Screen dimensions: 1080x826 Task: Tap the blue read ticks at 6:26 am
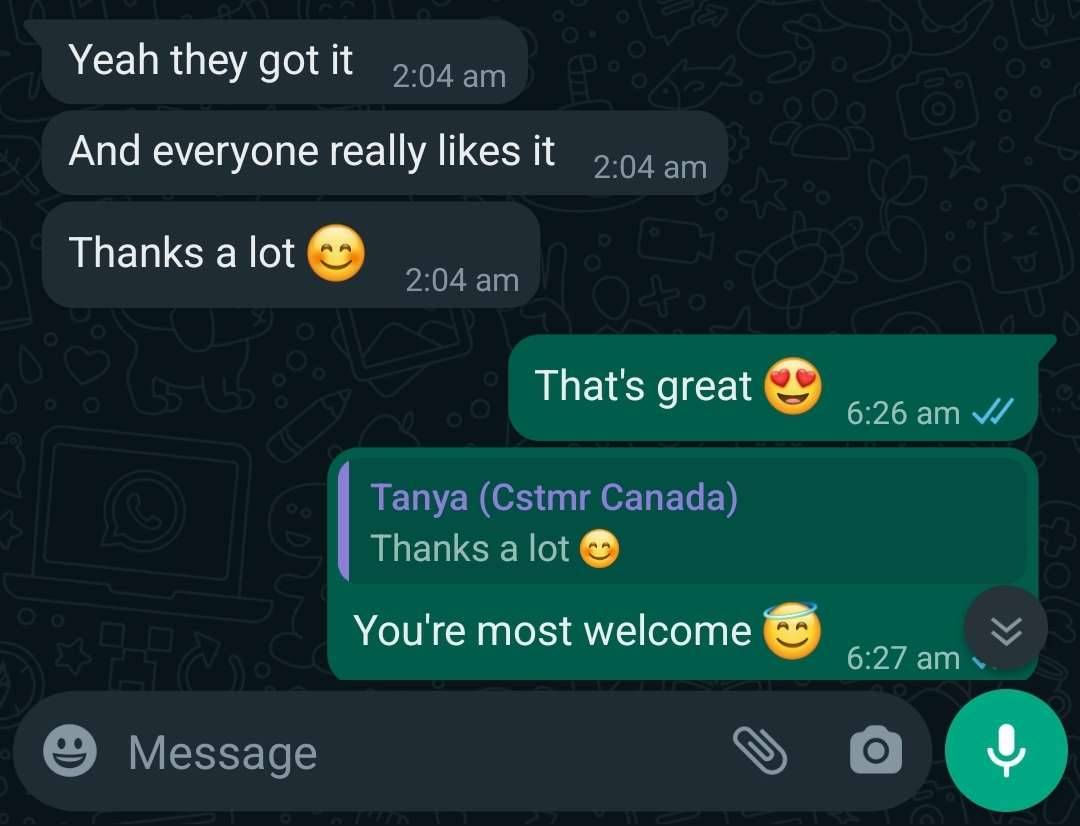tap(992, 413)
